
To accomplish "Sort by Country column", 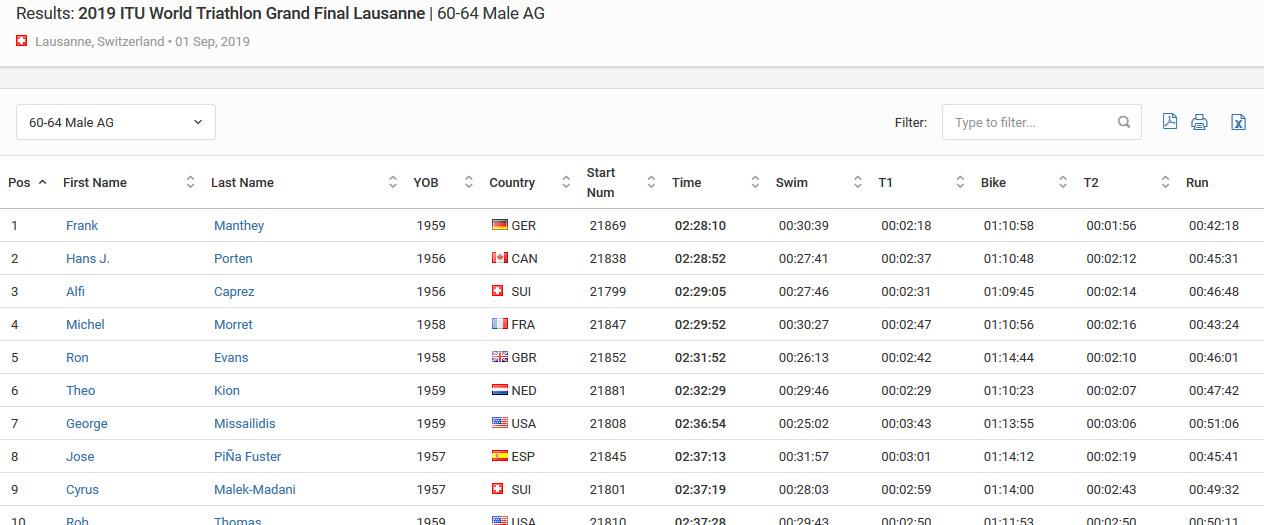I will 529,182.
